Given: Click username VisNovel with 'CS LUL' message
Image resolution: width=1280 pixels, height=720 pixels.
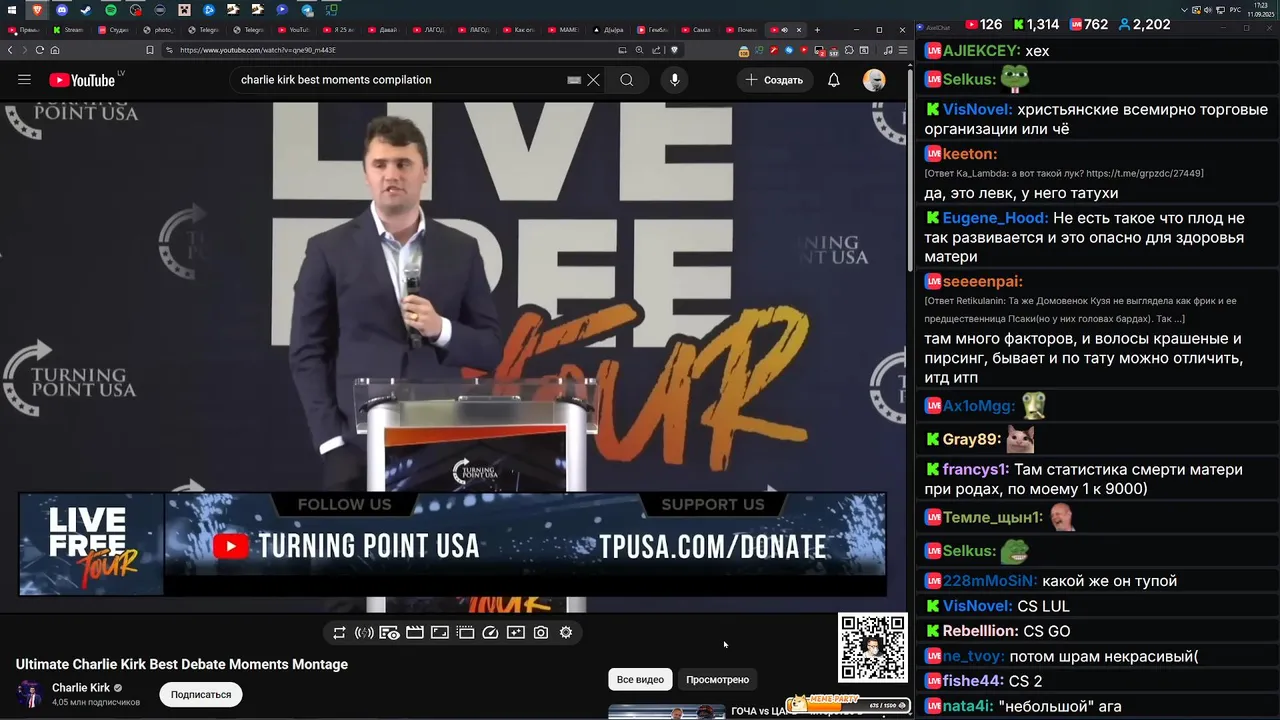Looking at the screenshot, I should [x=977, y=606].
